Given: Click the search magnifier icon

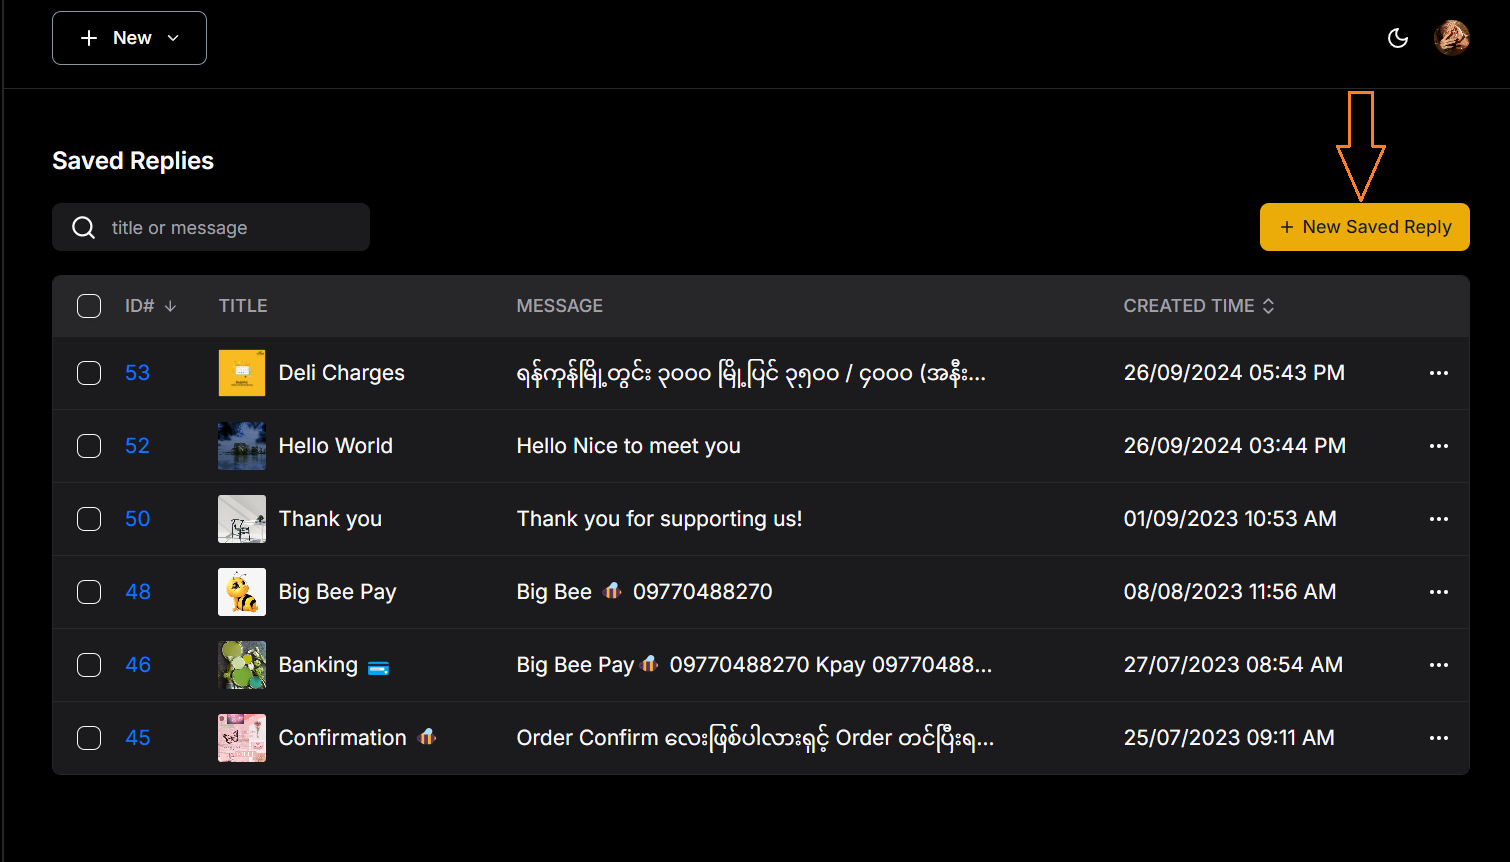Looking at the screenshot, I should (x=84, y=228).
